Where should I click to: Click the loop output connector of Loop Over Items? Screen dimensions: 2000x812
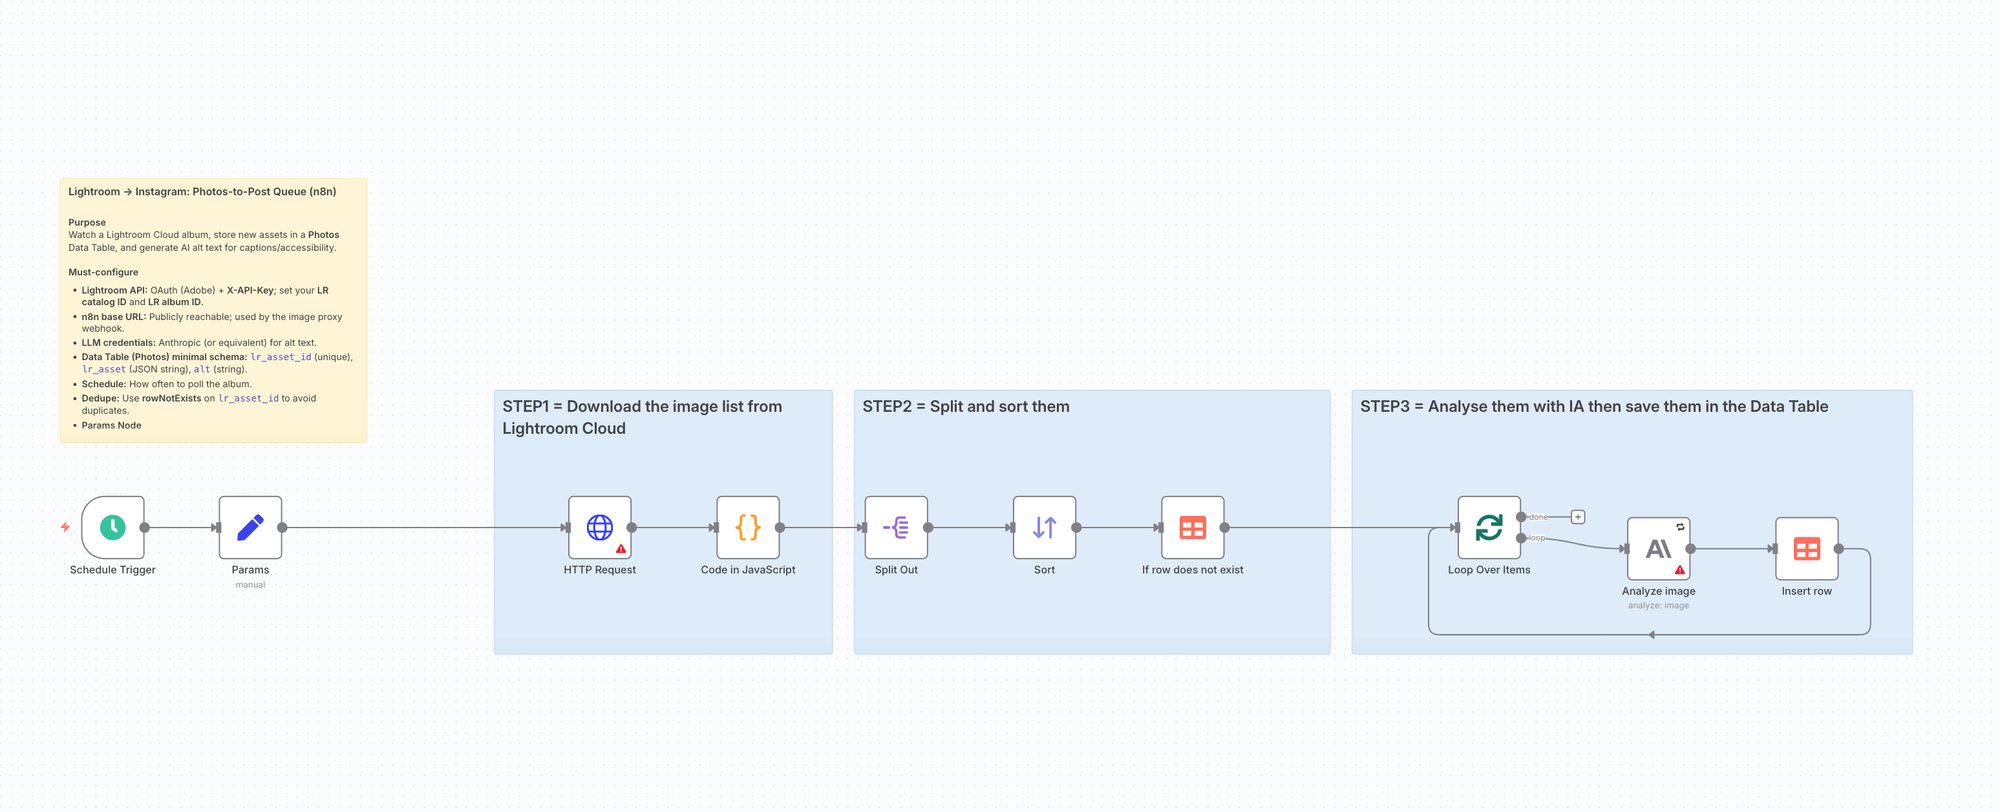coord(1521,538)
